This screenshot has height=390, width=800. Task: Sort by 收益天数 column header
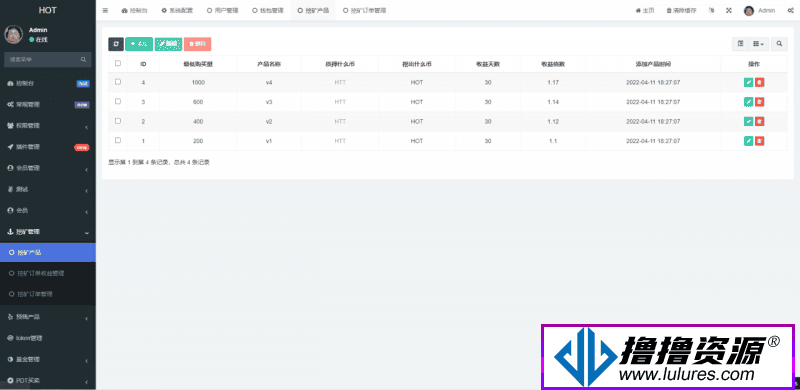pyautogui.click(x=488, y=64)
